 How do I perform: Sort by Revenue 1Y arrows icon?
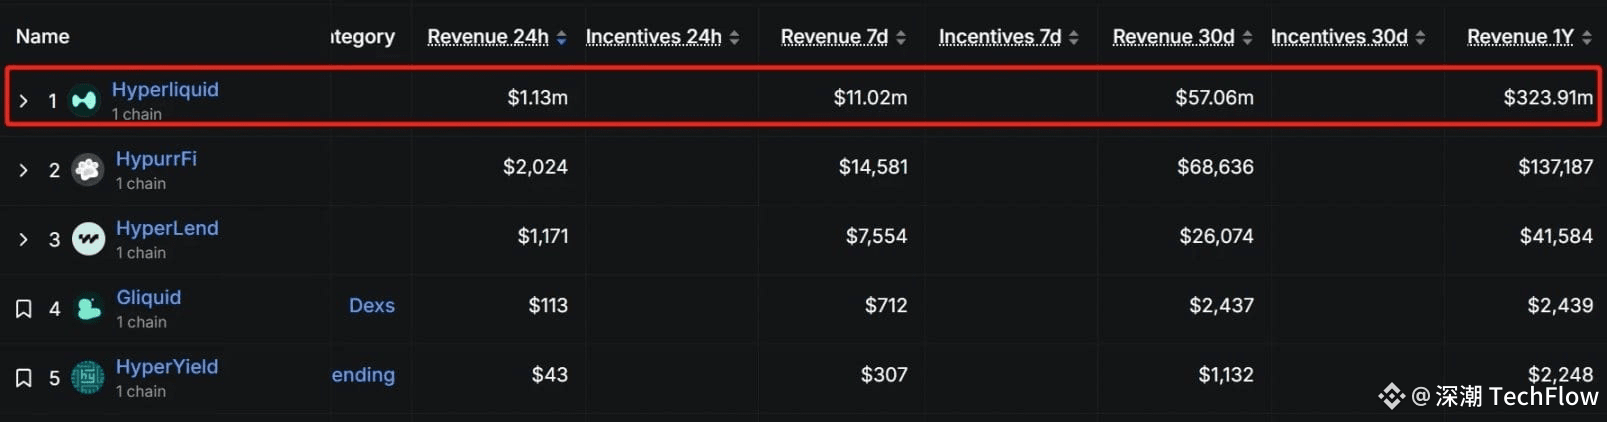[1586, 37]
